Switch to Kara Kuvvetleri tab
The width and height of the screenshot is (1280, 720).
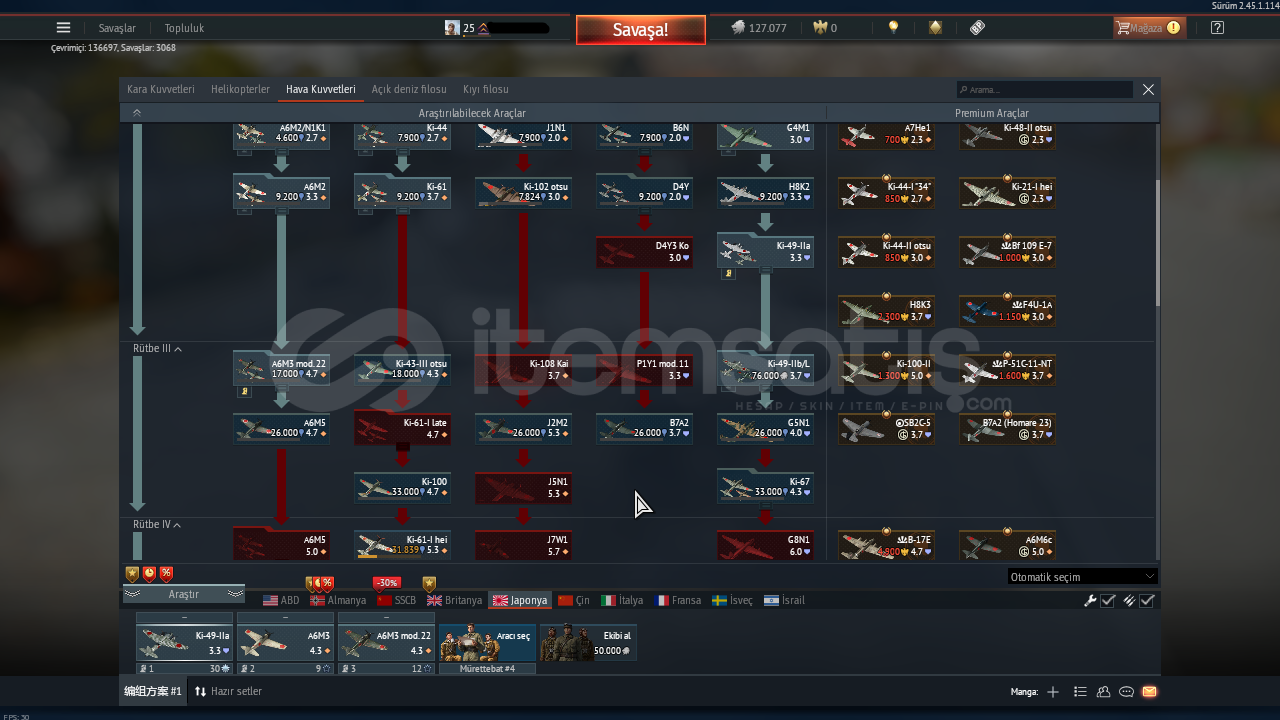point(161,89)
